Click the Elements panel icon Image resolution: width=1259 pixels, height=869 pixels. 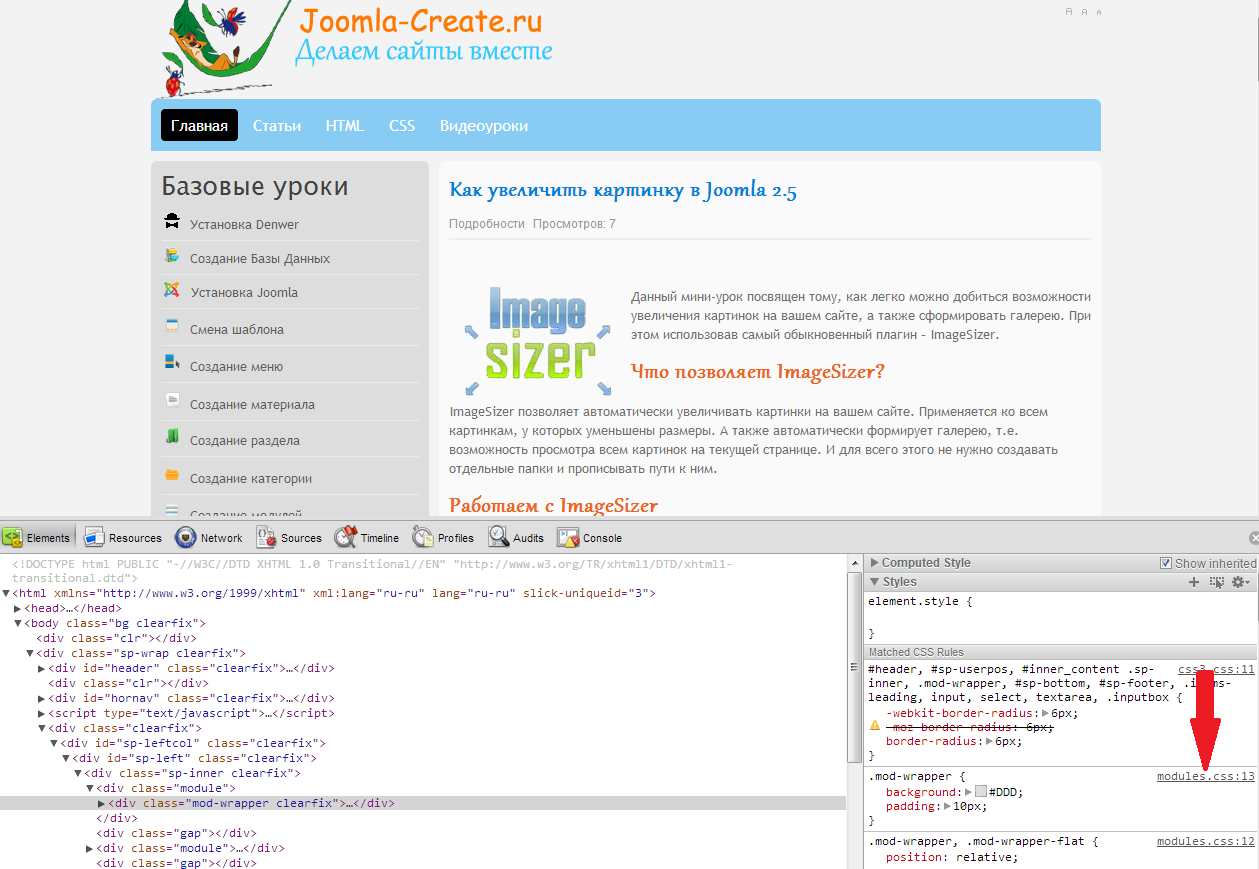[13, 537]
